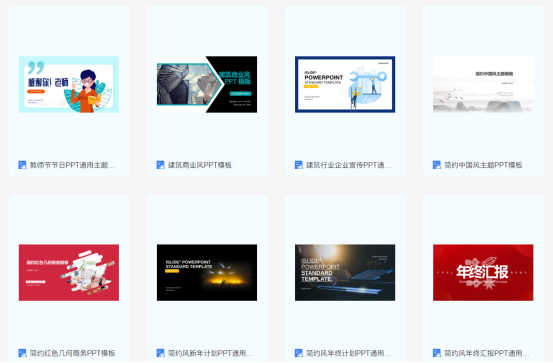Click file icon beside 建筑商业风PPT模板
Image resolution: width=553 pixels, height=363 pixels.
pyautogui.click(x=161, y=165)
